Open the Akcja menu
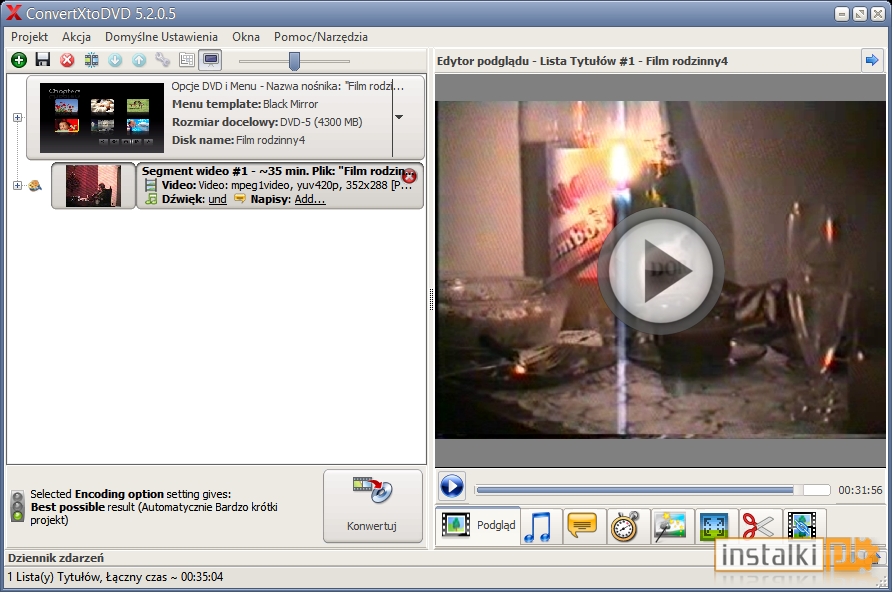Image resolution: width=892 pixels, height=592 pixels. coord(76,37)
